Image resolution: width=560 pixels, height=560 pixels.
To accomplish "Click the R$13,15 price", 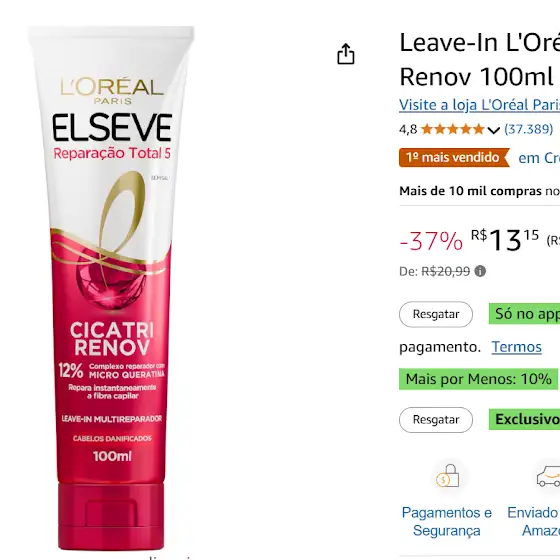I will [505, 240].
